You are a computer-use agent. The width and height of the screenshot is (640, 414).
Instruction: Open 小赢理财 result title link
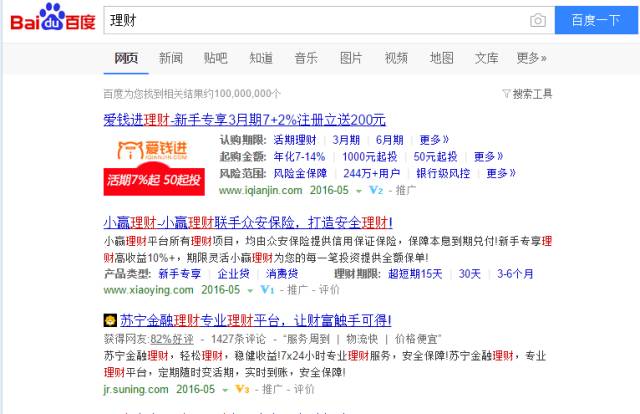click(248, 223)
